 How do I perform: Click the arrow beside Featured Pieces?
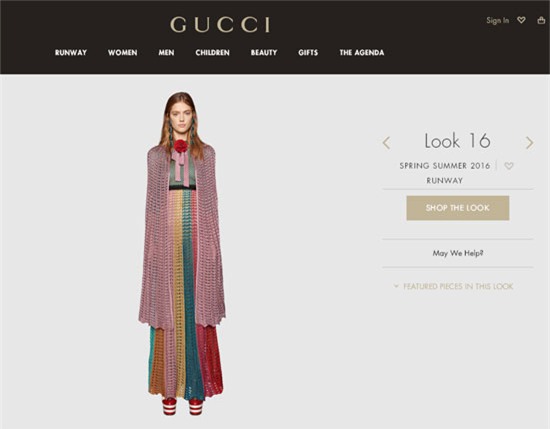tap(396, 286)
